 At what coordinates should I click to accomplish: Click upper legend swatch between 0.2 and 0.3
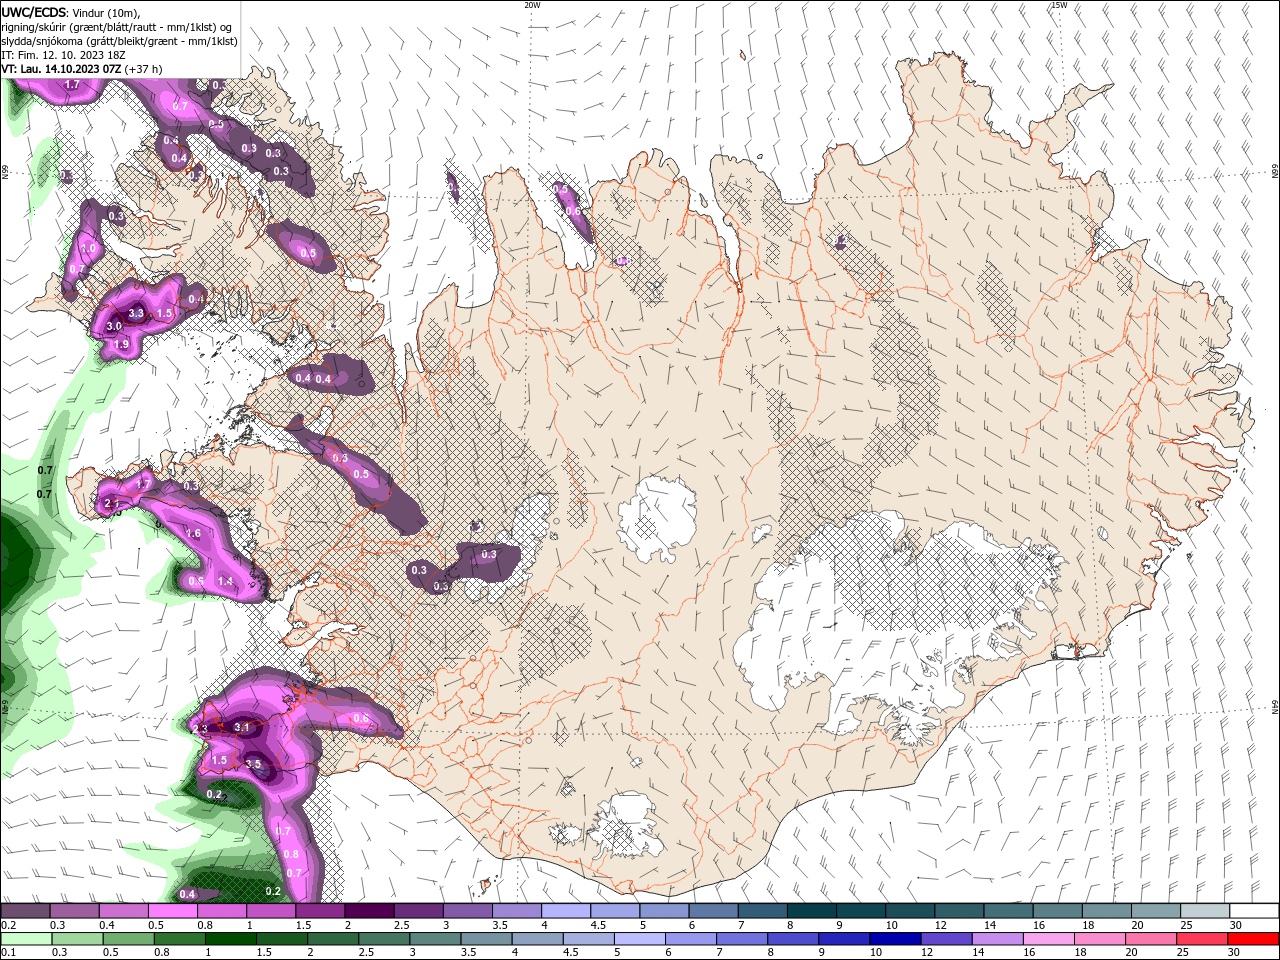point(25,911)
